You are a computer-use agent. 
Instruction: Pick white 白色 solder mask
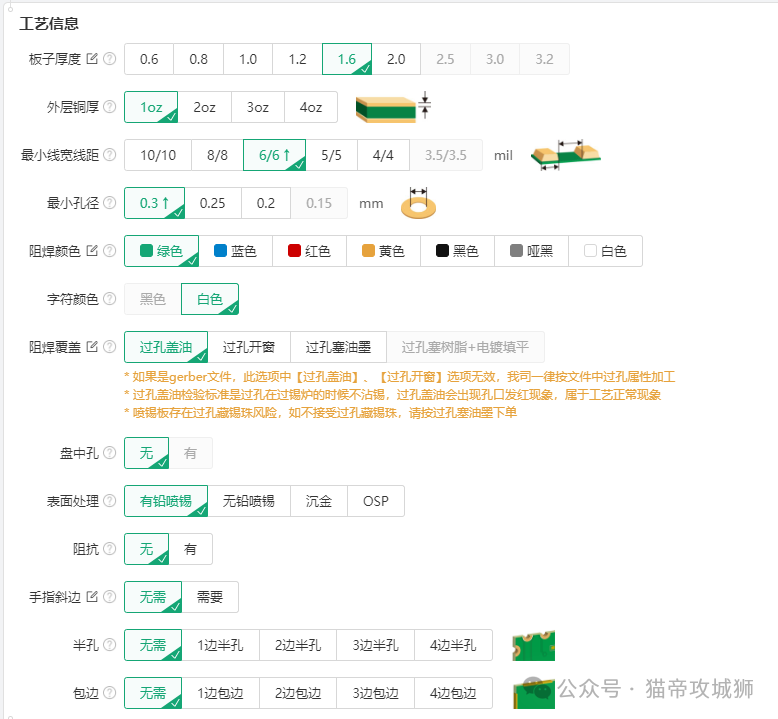(605, 251)
